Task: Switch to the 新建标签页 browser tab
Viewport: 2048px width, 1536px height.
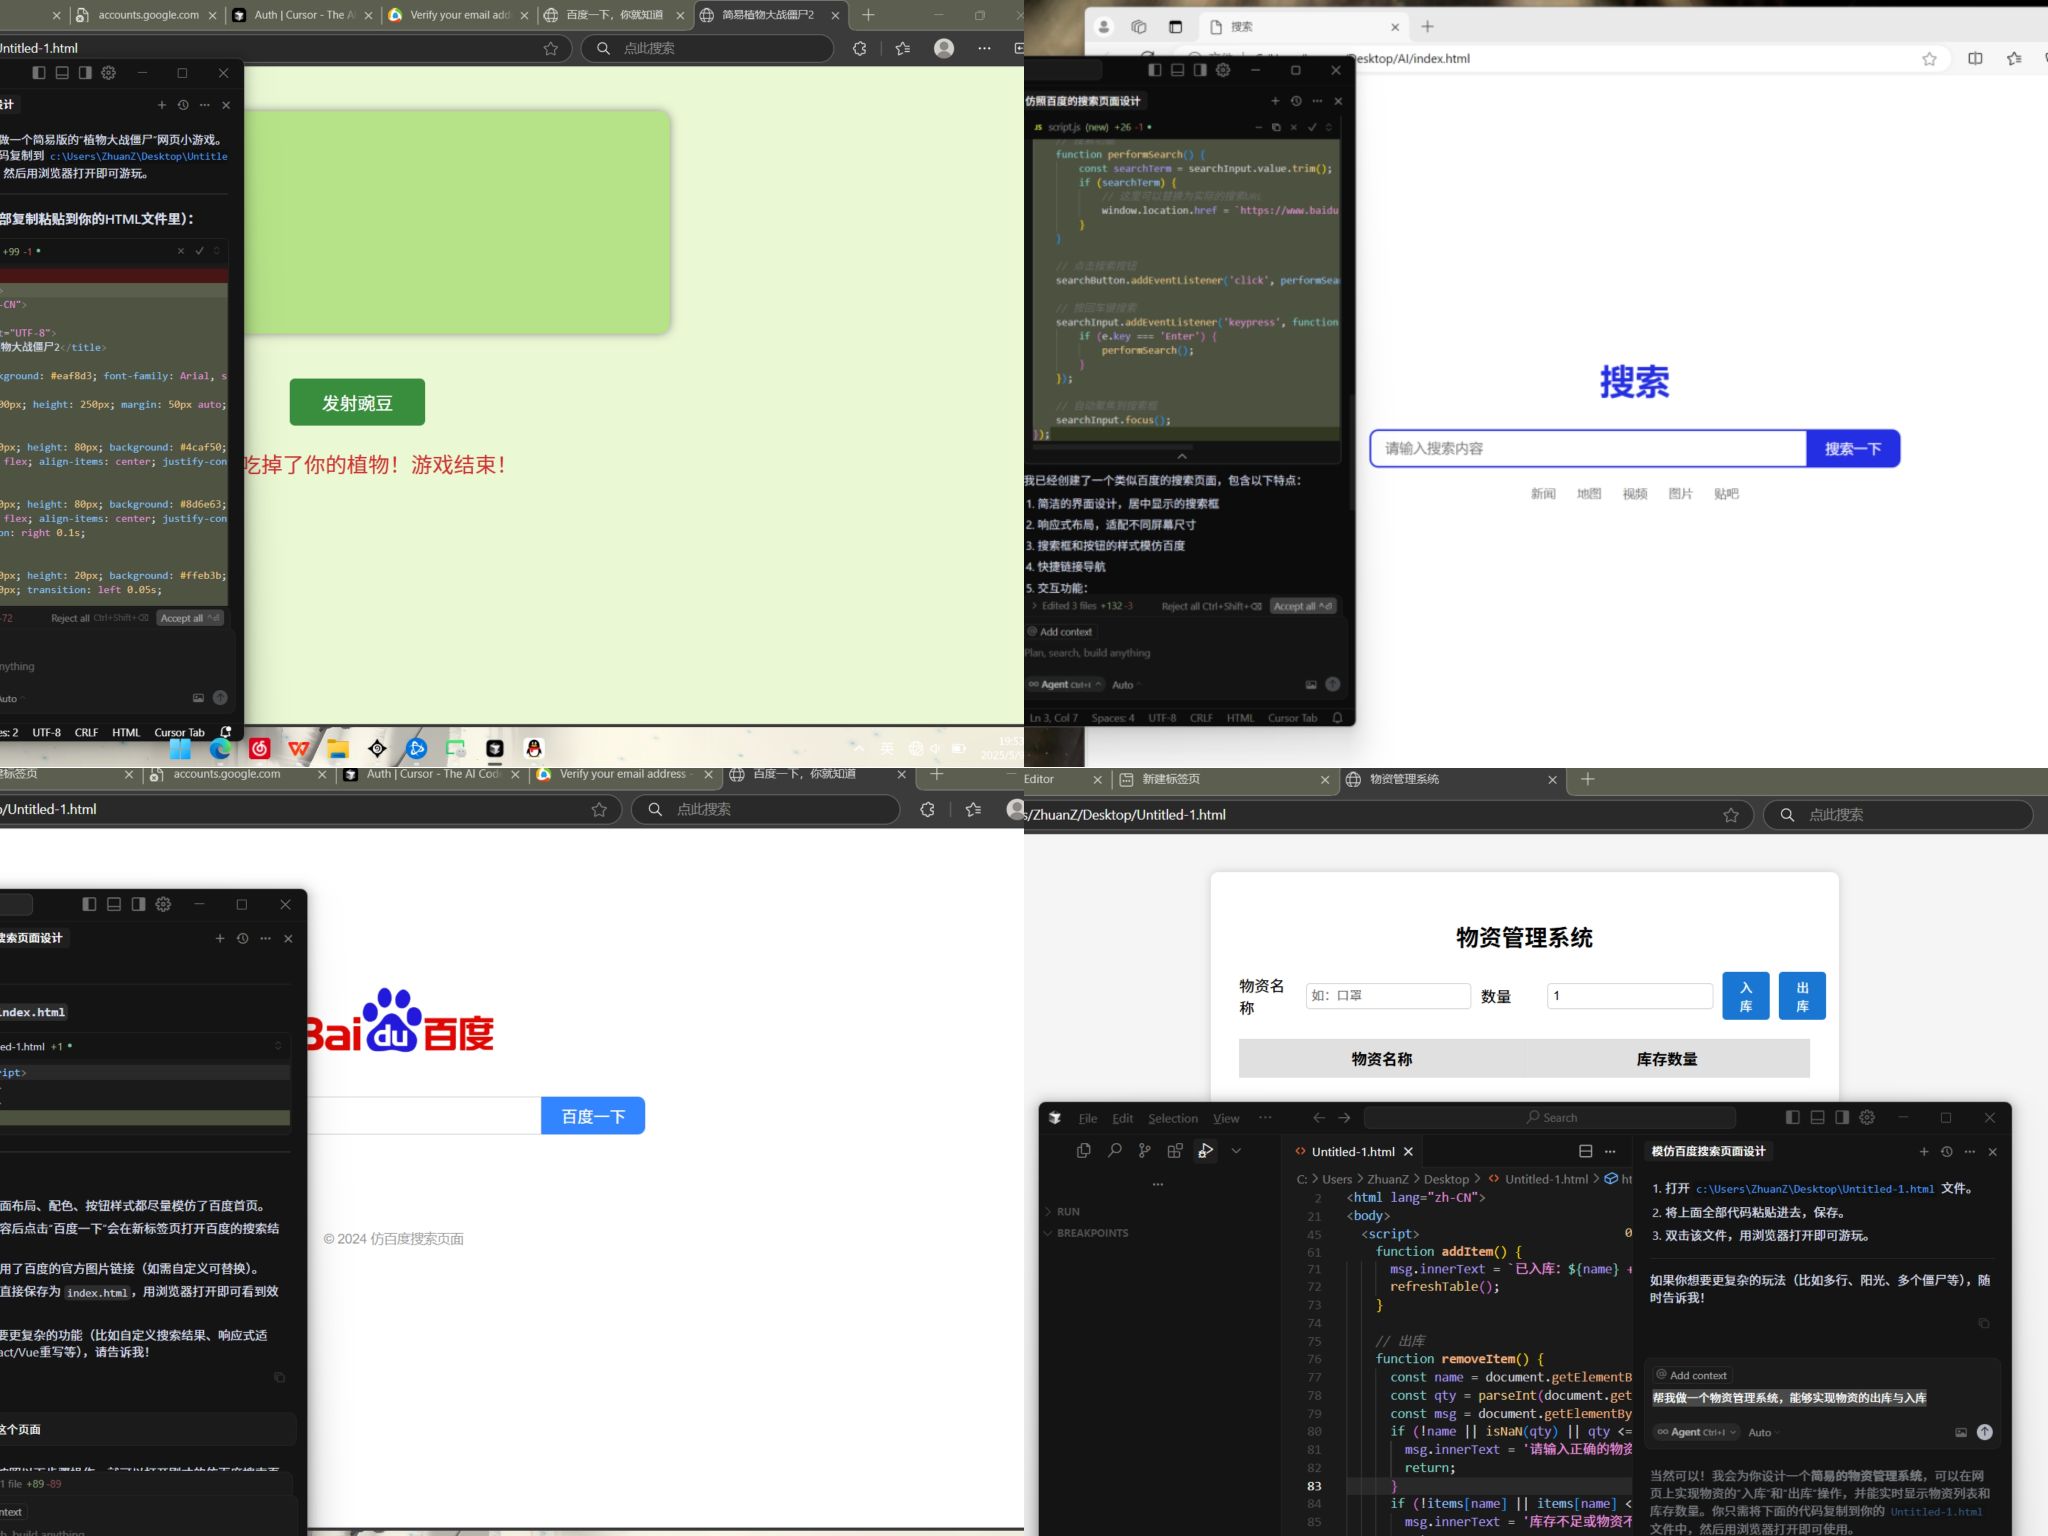Action: pos(1170,779)
